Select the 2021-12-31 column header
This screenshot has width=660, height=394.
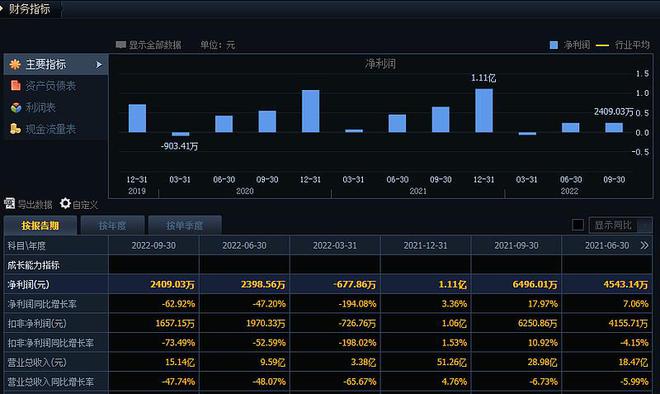(426, 245)
